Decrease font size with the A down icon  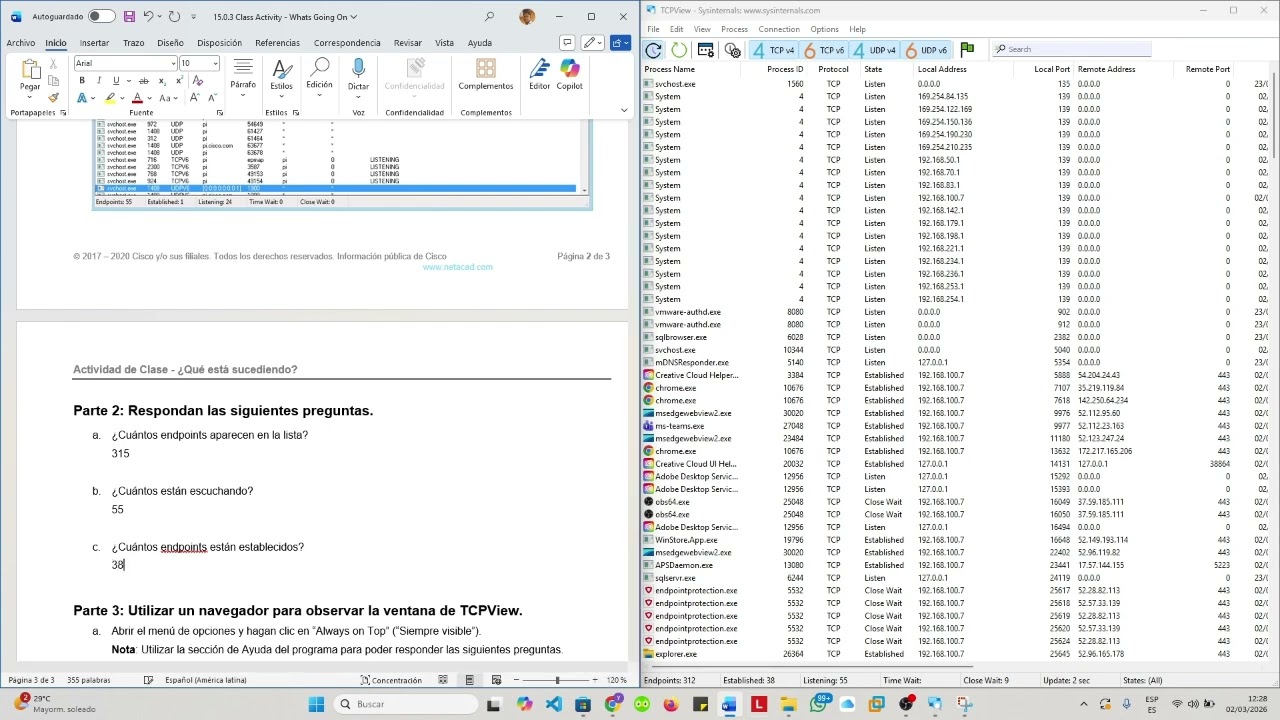tap(212, 98)
